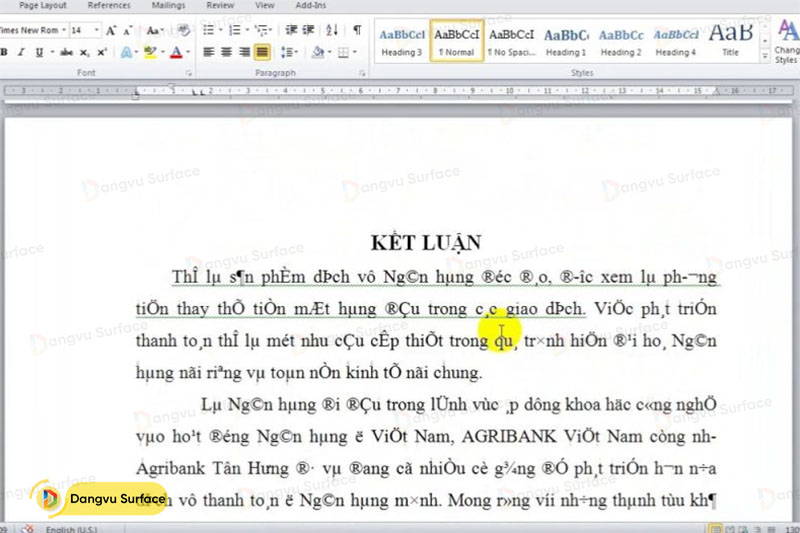The height and width of the screenshot is (533, 800).
Task: Click the KẾT LUẬN heading text
Action: (x=426, y=243)
